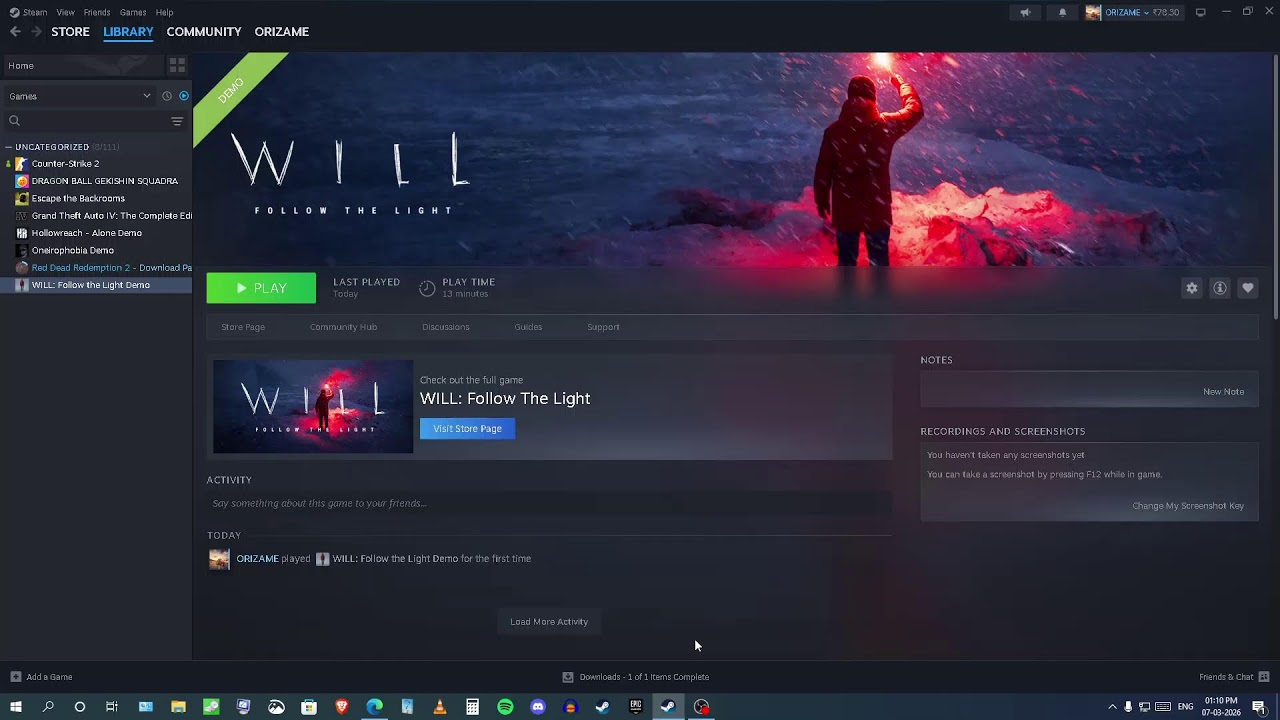Select Oneirophobia Demo in list
The height and width of the screenshot is (720, 1280).
[72, 250]
